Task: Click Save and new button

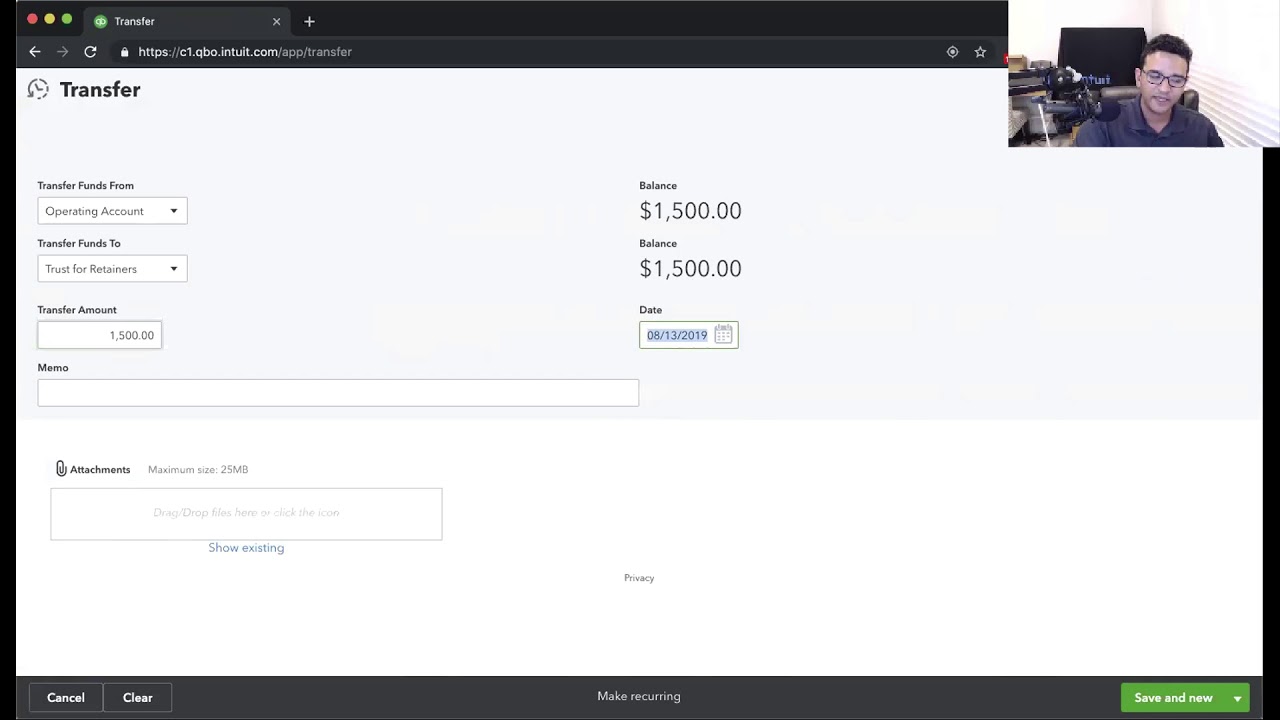Action: pos(1174,698)
